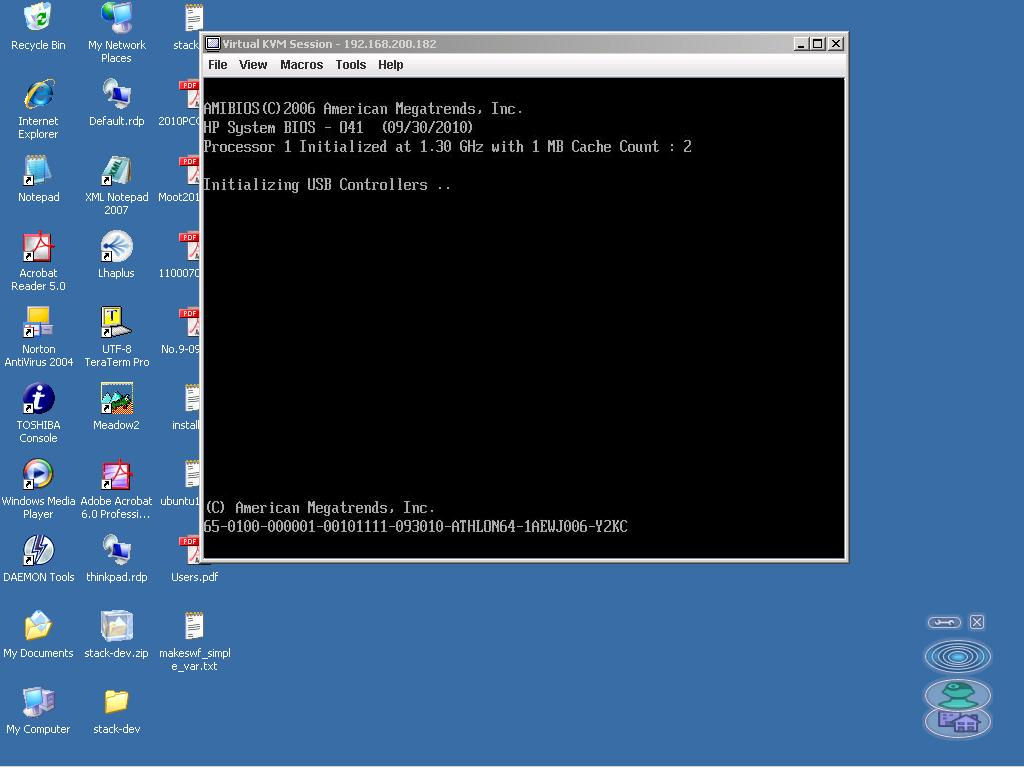Select the Adobe Acrobat 6.0 Professional shortcut
The image size is (1024, 768).
point(117,475)
